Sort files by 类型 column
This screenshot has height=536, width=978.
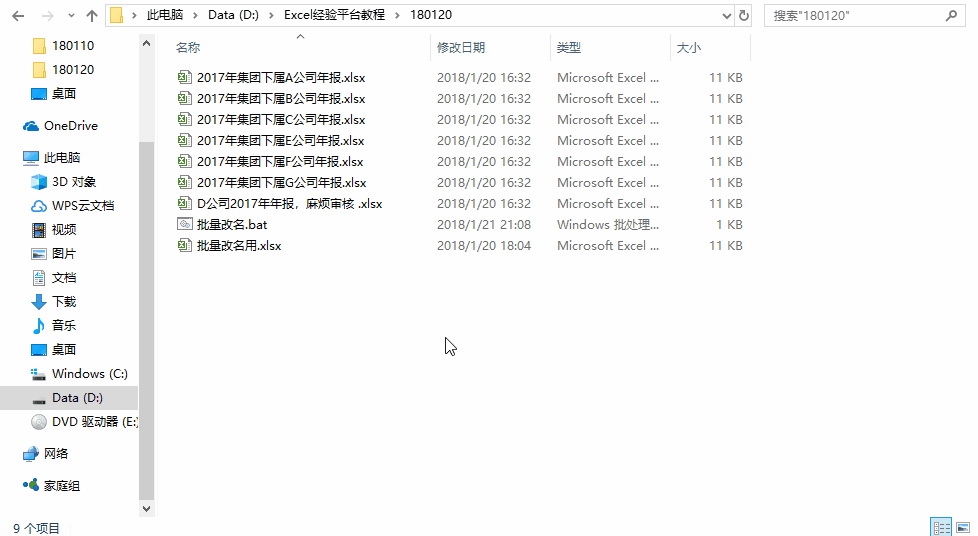point(569,47)
